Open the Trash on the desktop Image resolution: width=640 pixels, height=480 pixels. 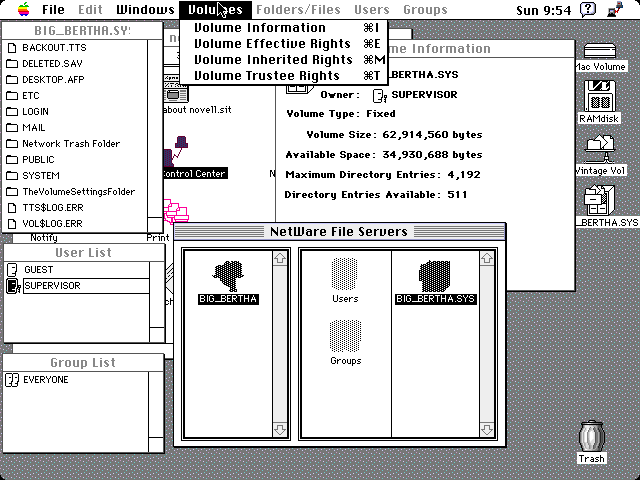click(x=591, y=438)
